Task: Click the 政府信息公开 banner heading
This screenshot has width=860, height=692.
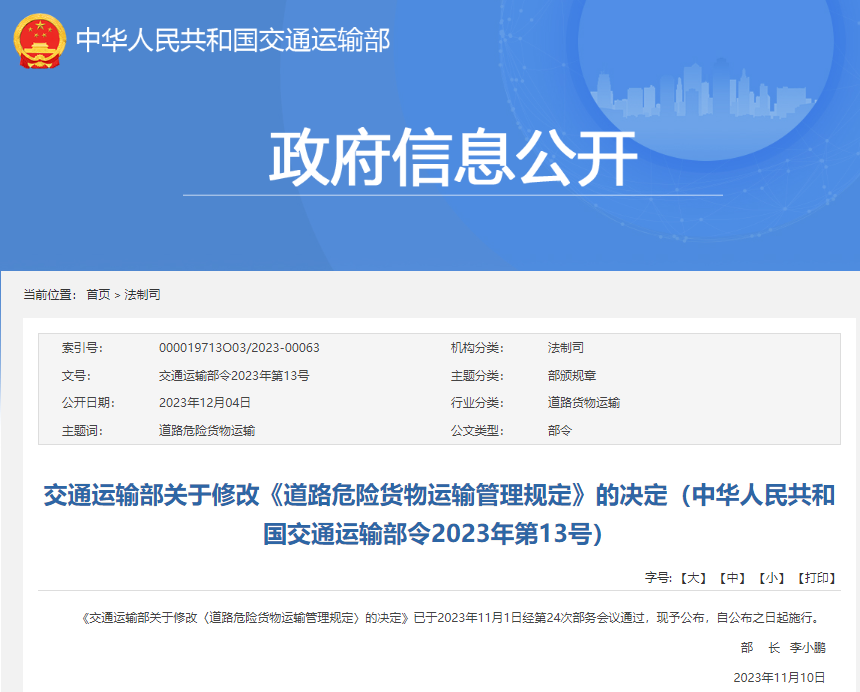Action: pyautogui.click(x=453, y=158)
